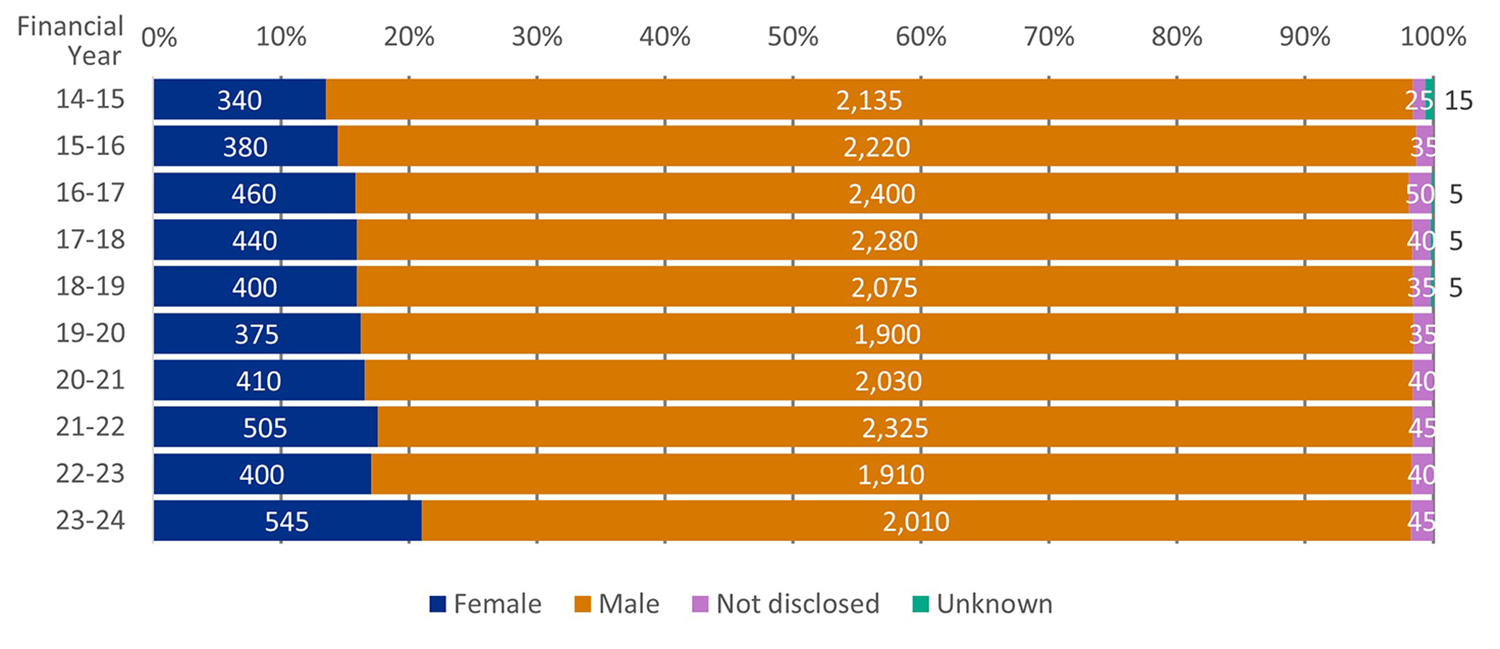Click the Financial Year axis title
Image resolution: width=1500 pixels, height=649 pixels.
tap(70, 39)
